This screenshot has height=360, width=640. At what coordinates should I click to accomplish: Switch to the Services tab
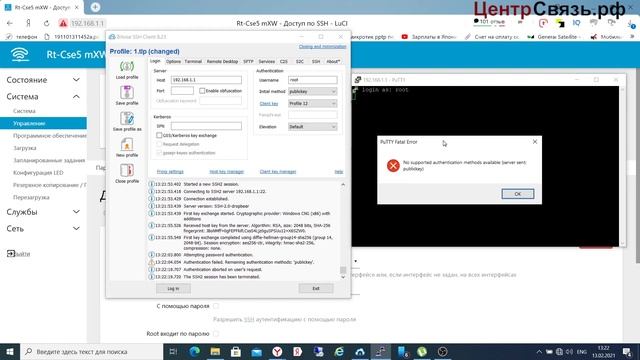267,61
